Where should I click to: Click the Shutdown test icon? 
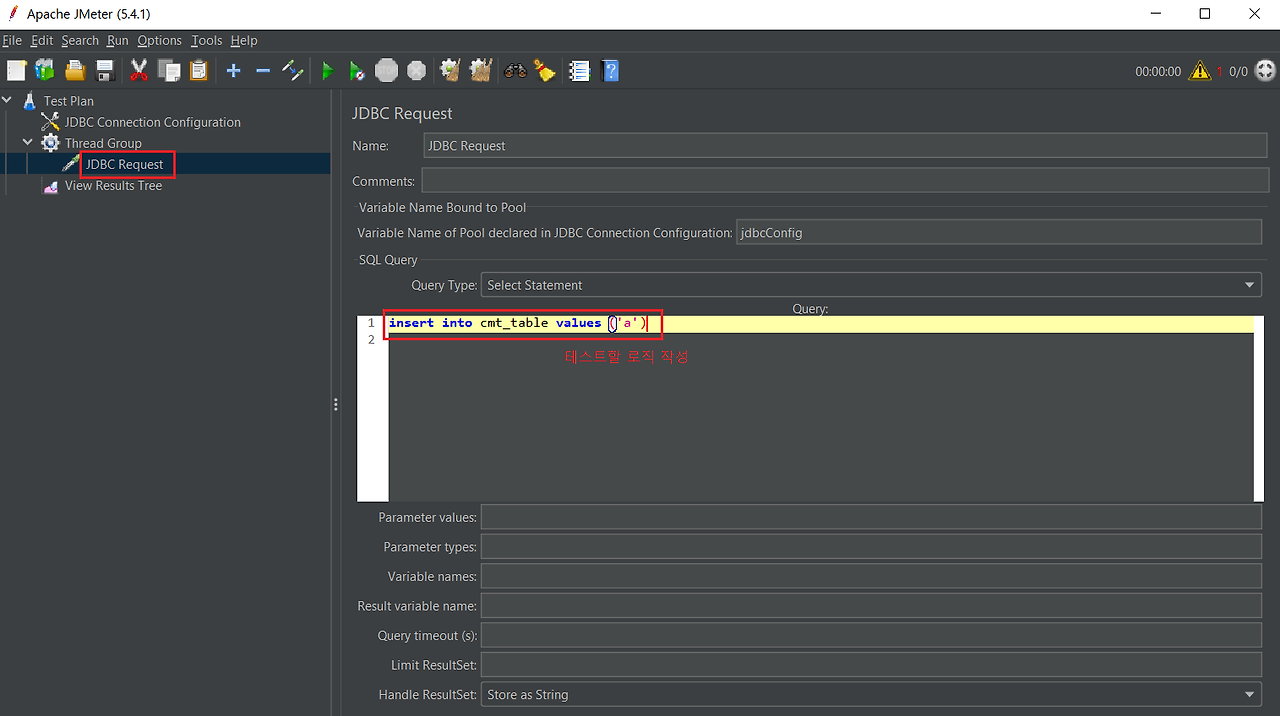point(416,71)
